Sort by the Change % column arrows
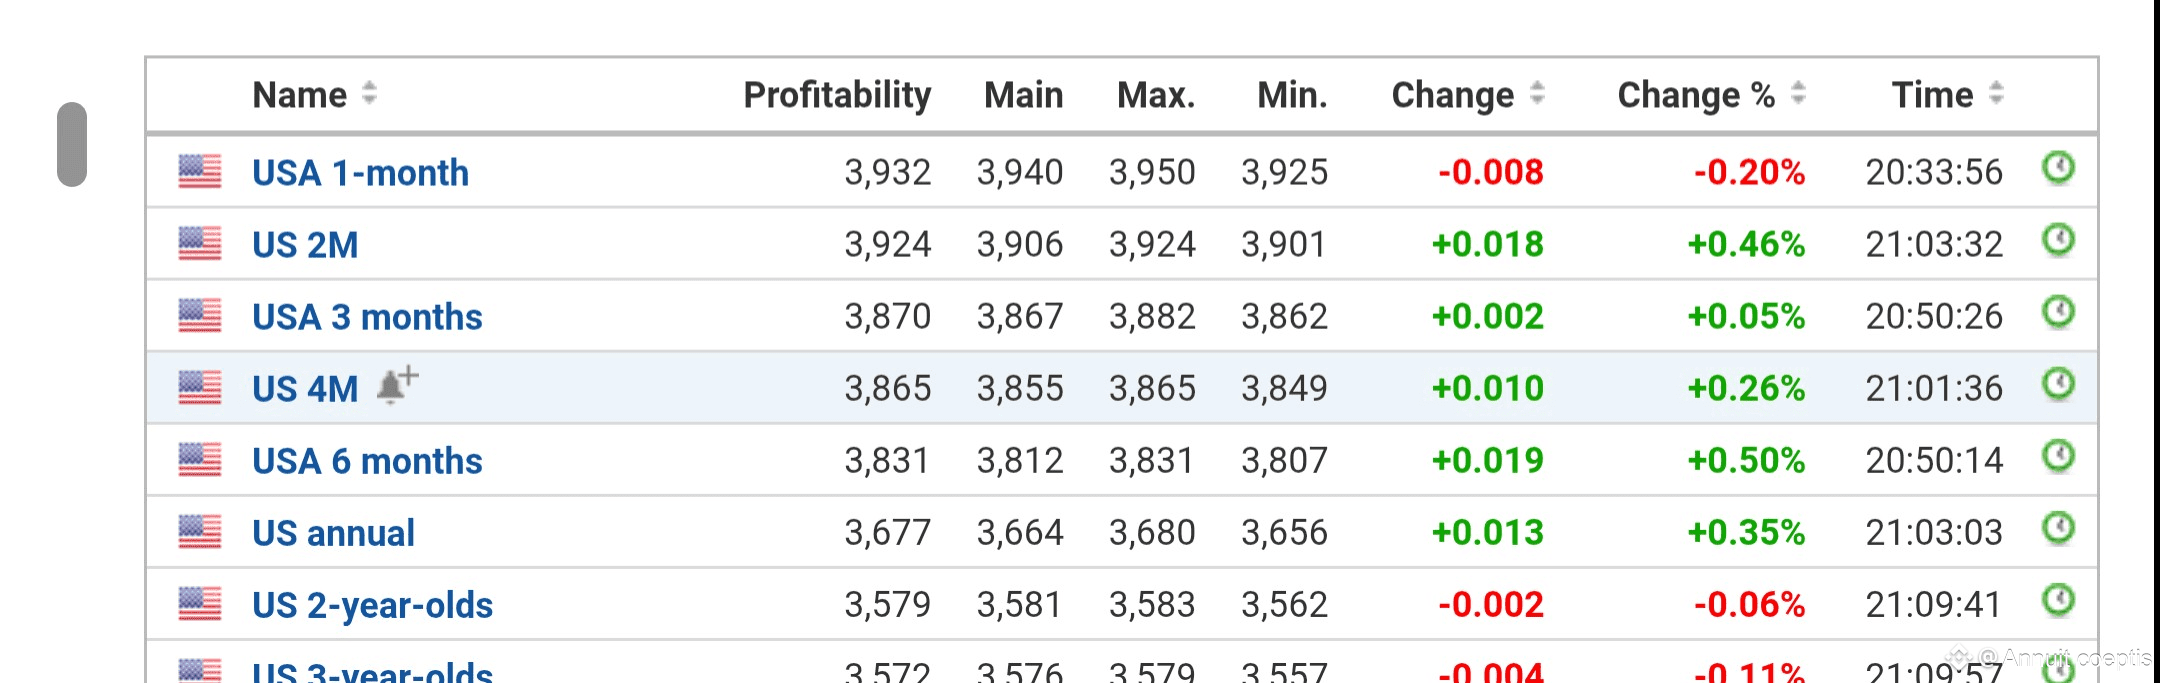The height and width of the screenshot is (683, 2160). 1798,94
